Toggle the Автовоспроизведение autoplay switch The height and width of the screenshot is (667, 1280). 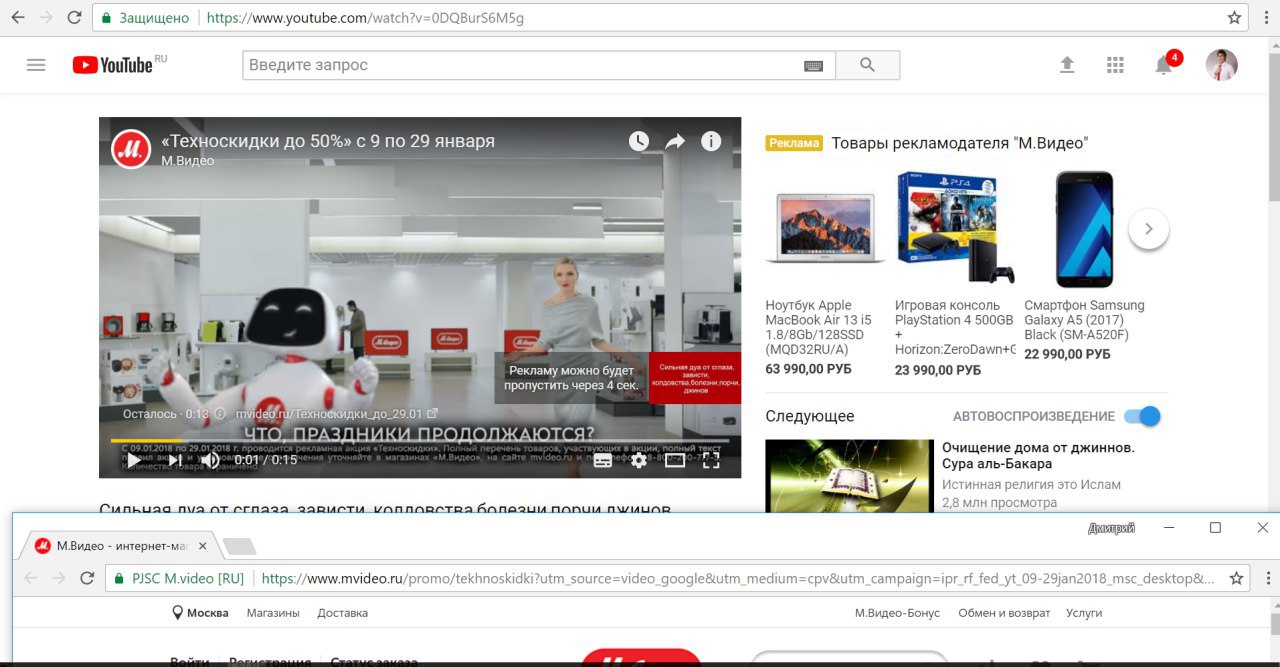(x=1142, y=416)
